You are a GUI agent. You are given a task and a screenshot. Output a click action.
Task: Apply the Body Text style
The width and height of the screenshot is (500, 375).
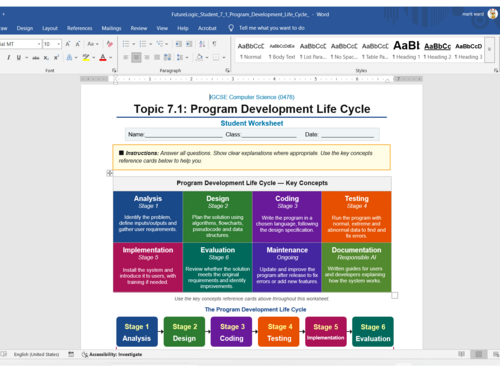282,51
